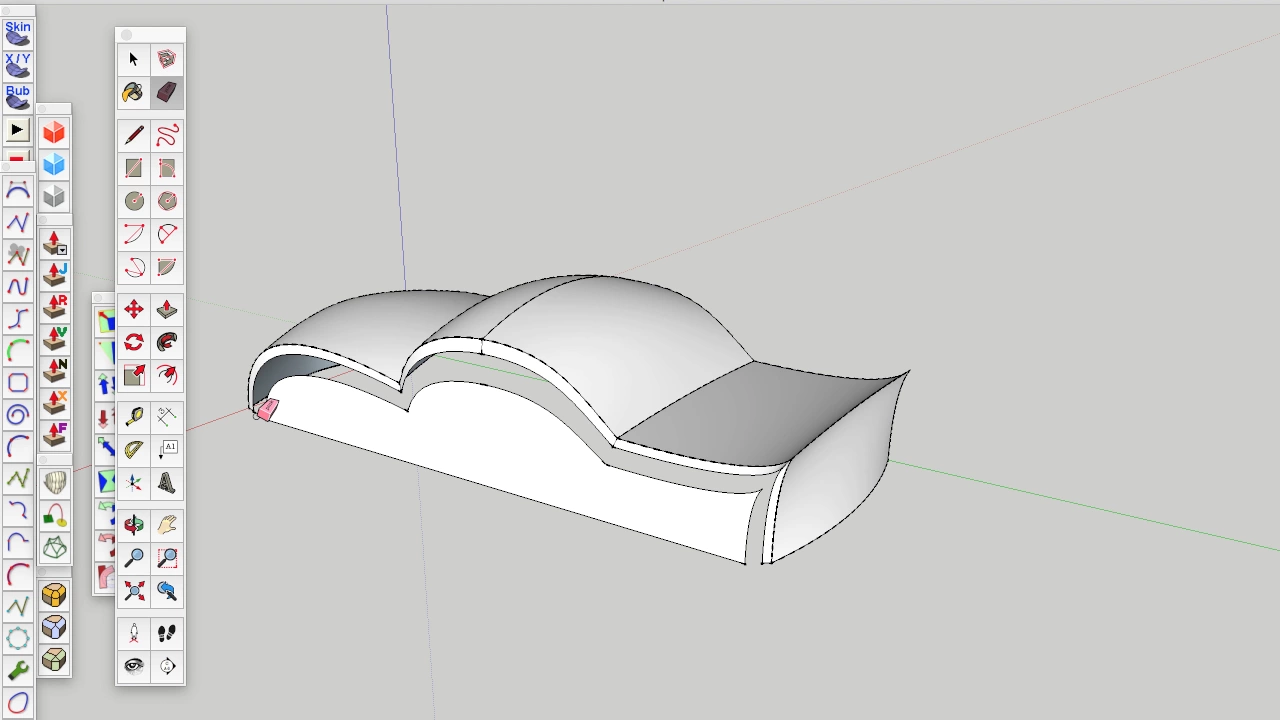Choose the 3D Text tool
Screen dimensions: 1280x720
[167, 483]
